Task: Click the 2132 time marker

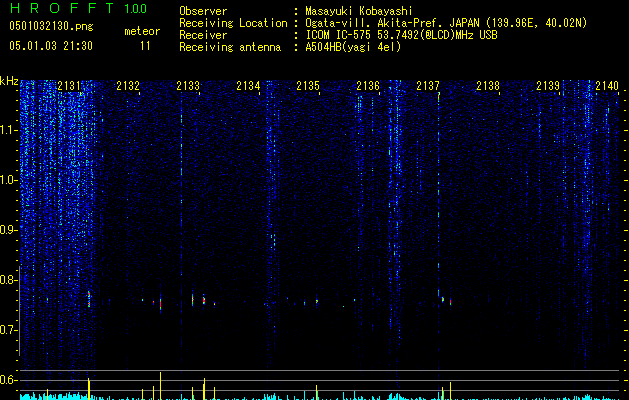Action: coord(128,86)
